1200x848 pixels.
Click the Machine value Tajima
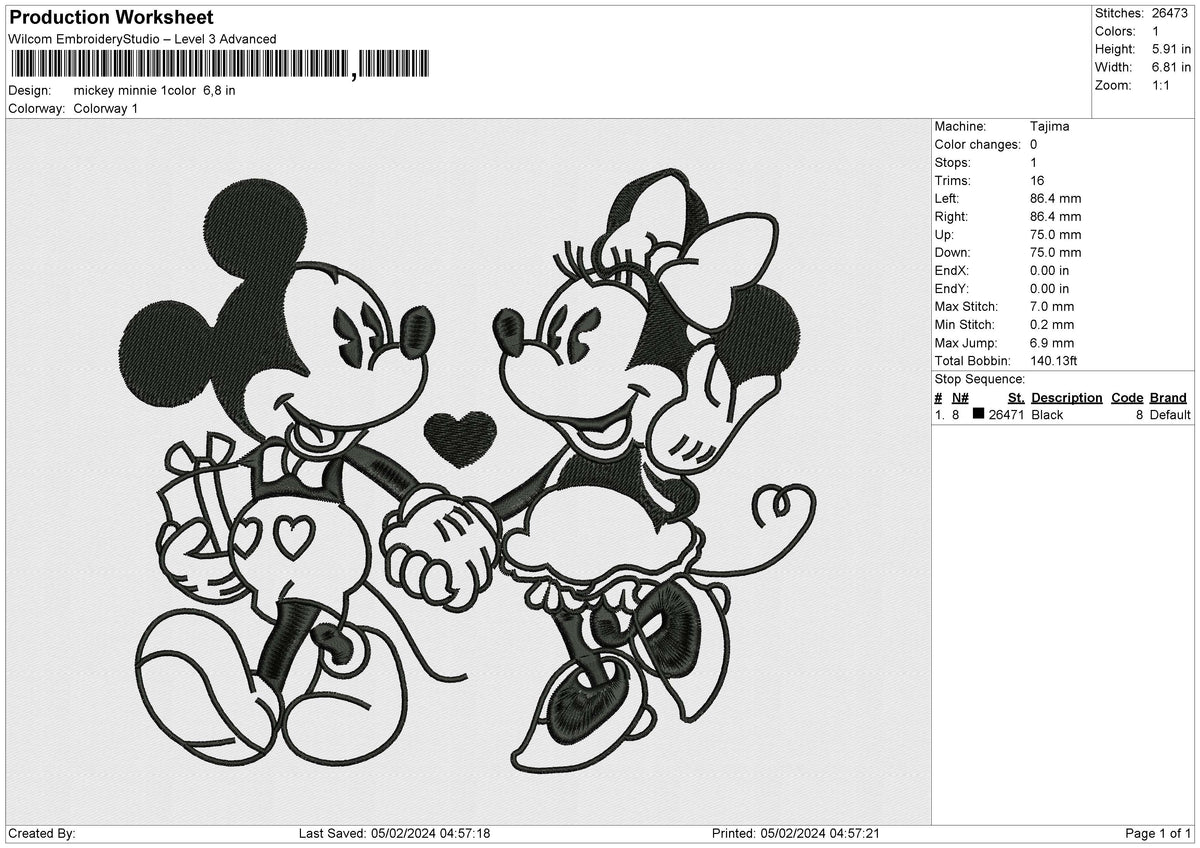click(x=1049, y=126)
